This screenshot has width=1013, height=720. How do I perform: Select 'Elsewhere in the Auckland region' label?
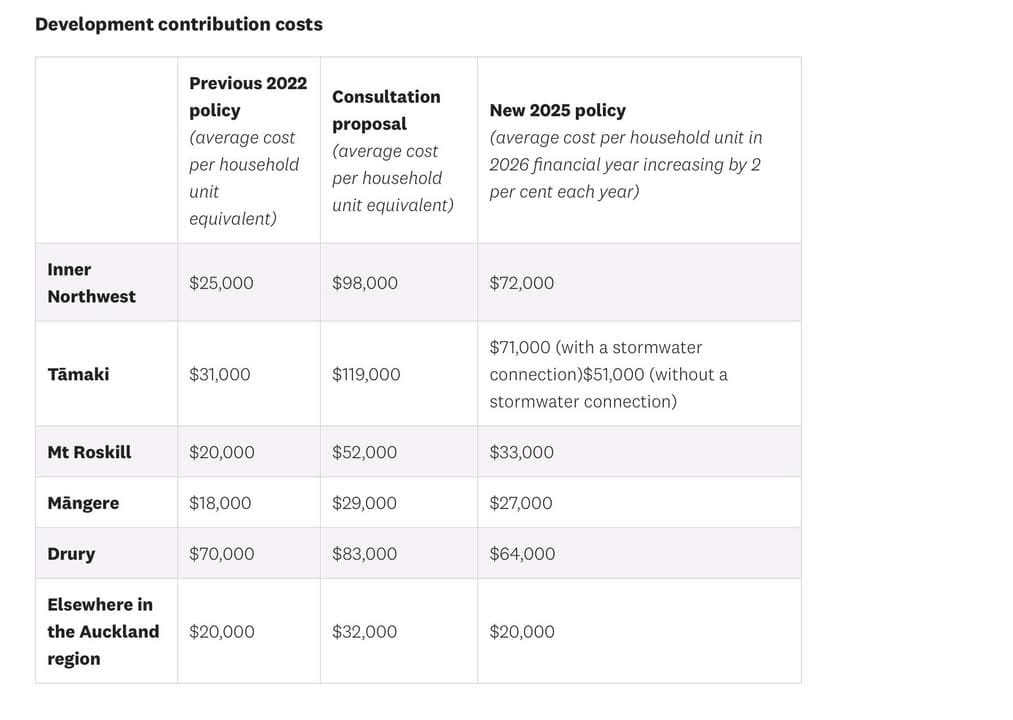coord(103,631)
